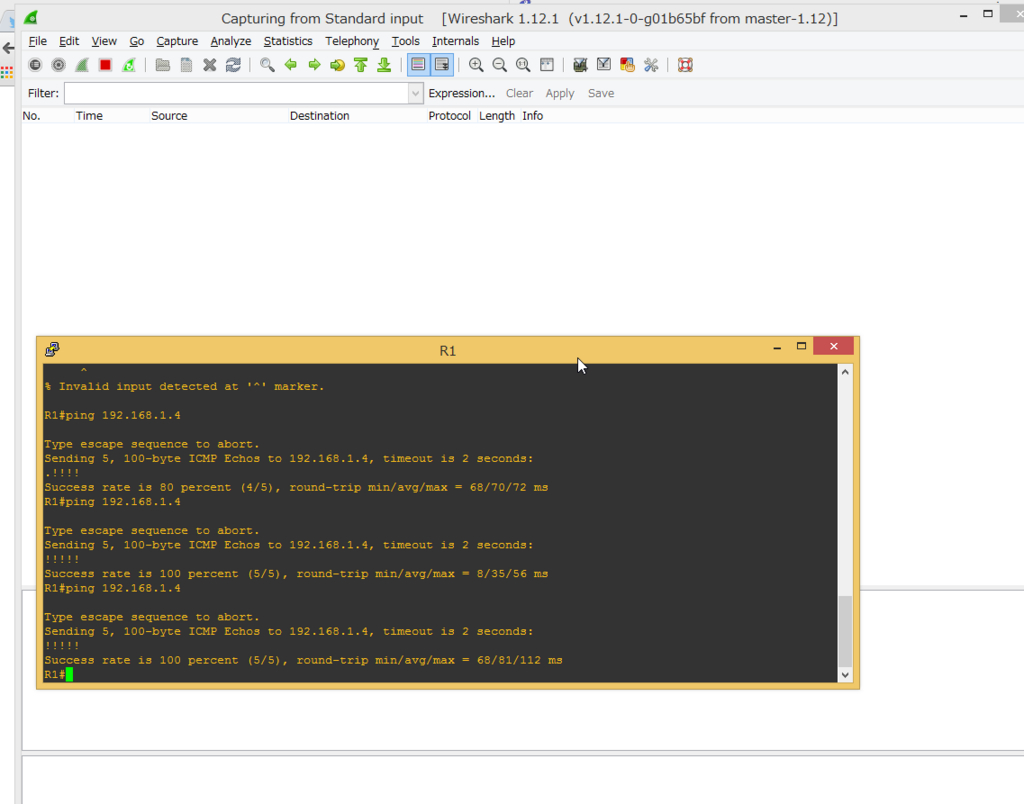Click into the display Filter text field
The height and width of the screenshot is (804, 1024).
(236, 93)
